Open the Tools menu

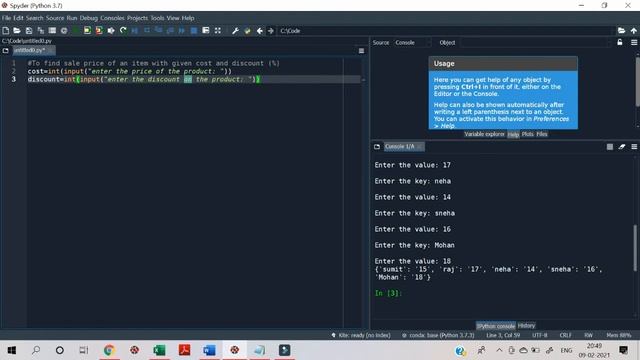(x=157, y=18)
